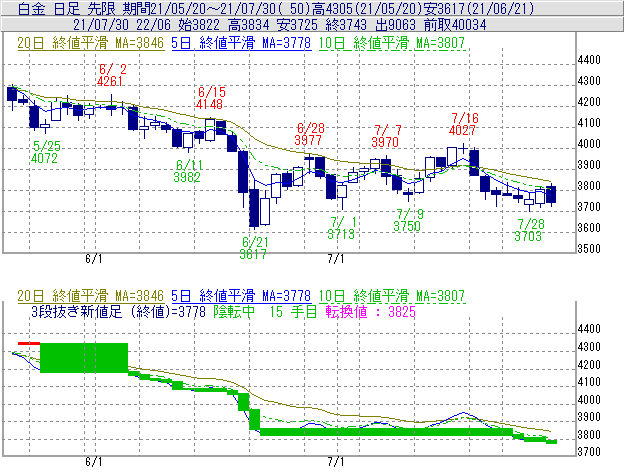Click the 7/9 3750 low label
This screenshot has height=475, width=624.
408,220
